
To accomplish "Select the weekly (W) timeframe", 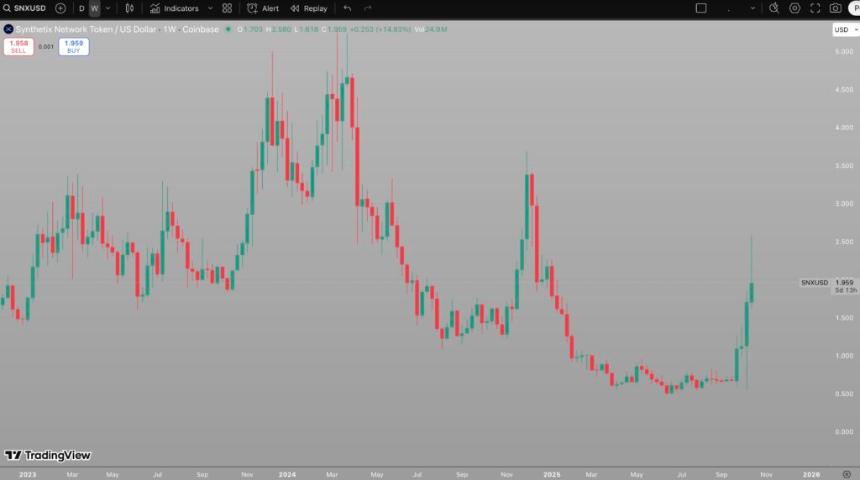I will tap(94, 8).
